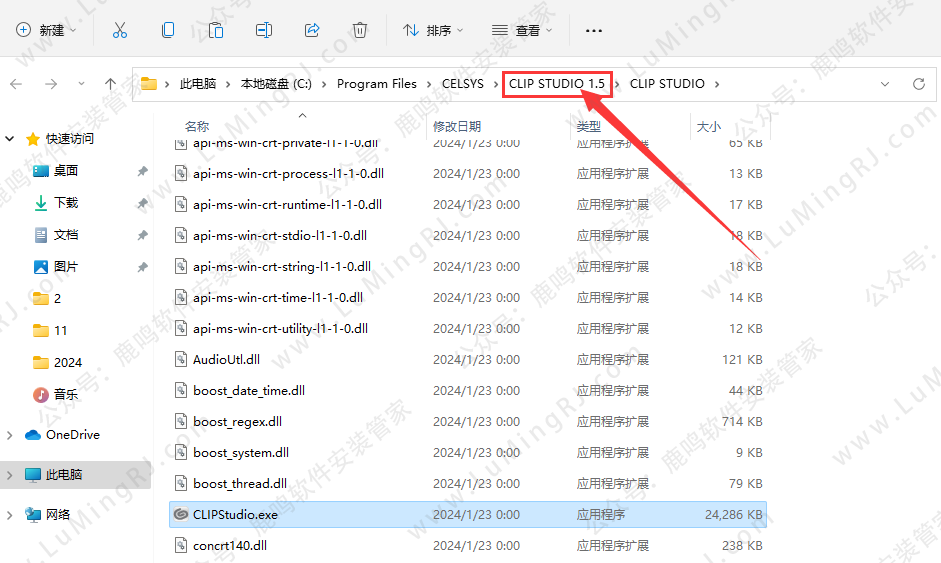This screenshot has width=941, height=563.
Task: Select the AudioUtl.dll file
Action: [226, 360]
